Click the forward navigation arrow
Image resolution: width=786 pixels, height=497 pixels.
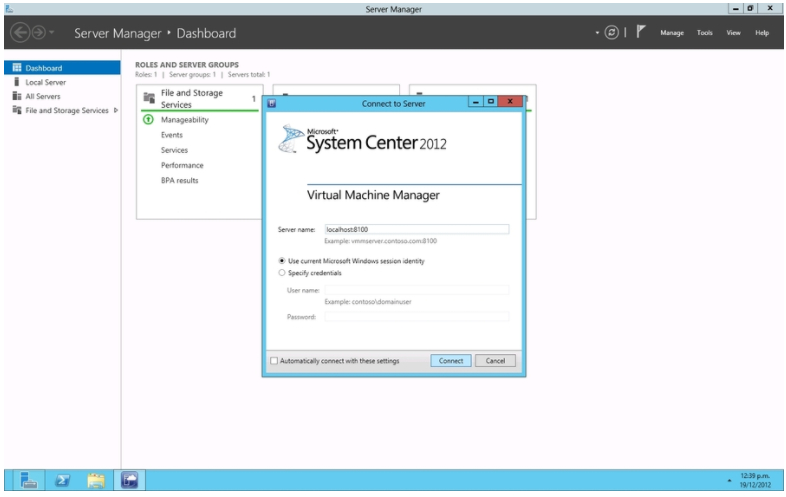[39, 33]
